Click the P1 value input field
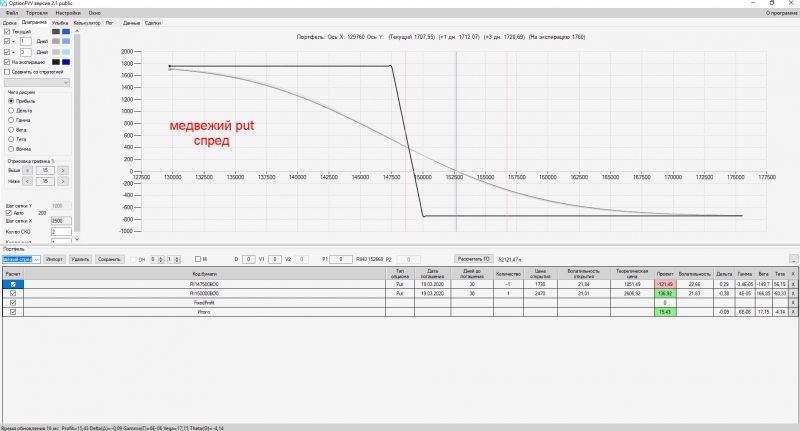This screenshot has width=800, height=431. click(341, 259)
